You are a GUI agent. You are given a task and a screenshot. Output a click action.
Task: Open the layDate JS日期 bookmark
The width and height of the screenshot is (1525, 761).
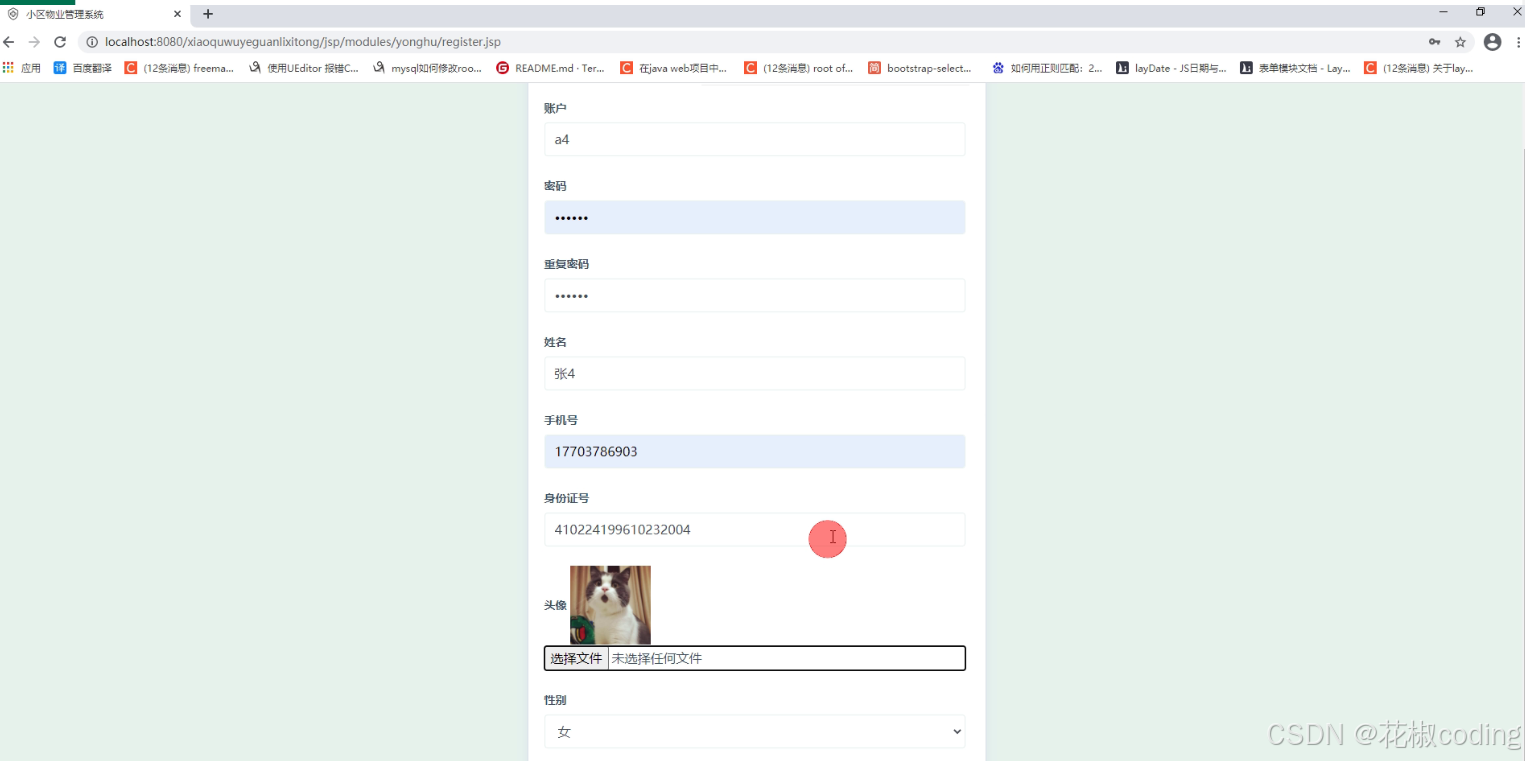point(1170,68)
